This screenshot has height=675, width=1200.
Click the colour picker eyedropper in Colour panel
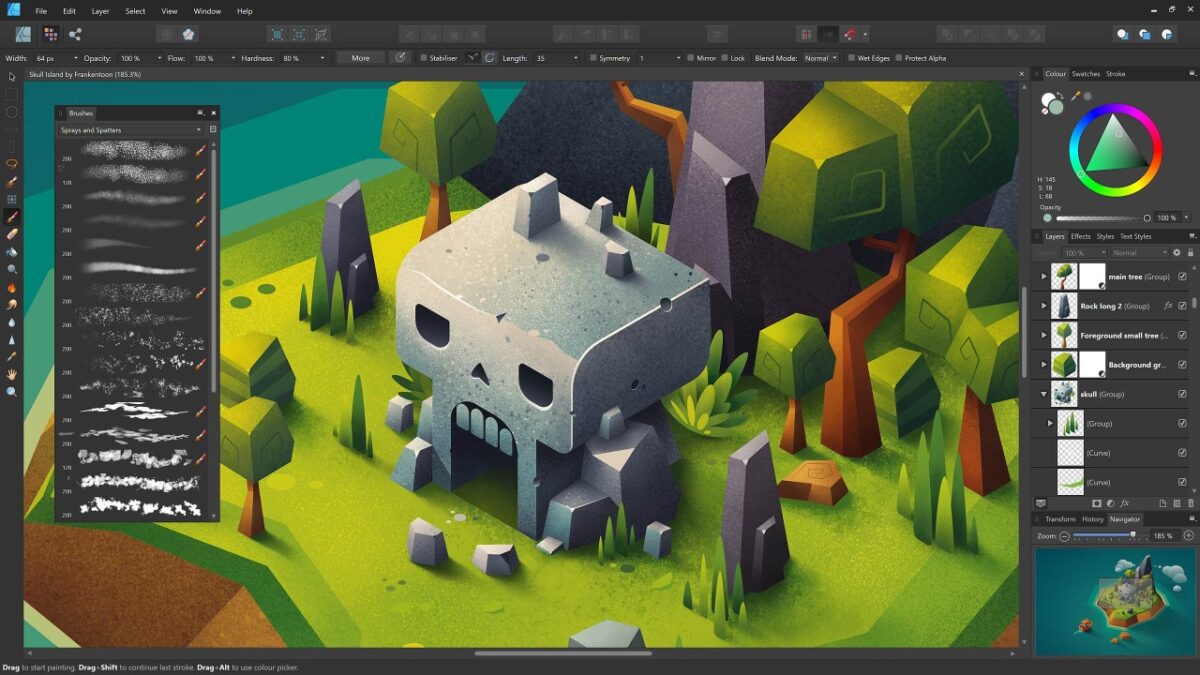(x=1076, y=96)
